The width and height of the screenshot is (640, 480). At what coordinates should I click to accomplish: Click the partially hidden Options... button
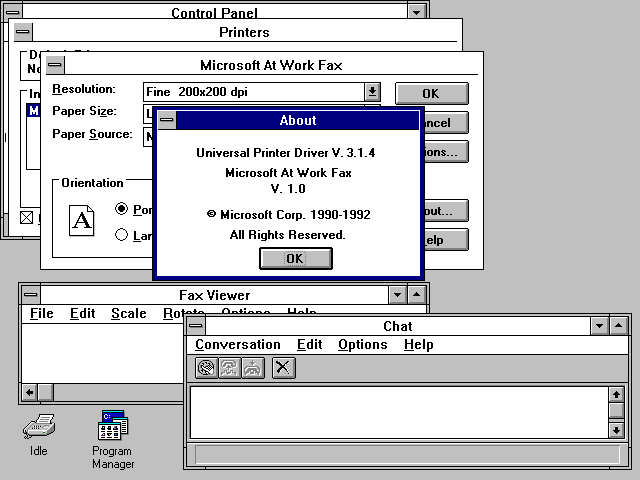(x=446, y=152)
